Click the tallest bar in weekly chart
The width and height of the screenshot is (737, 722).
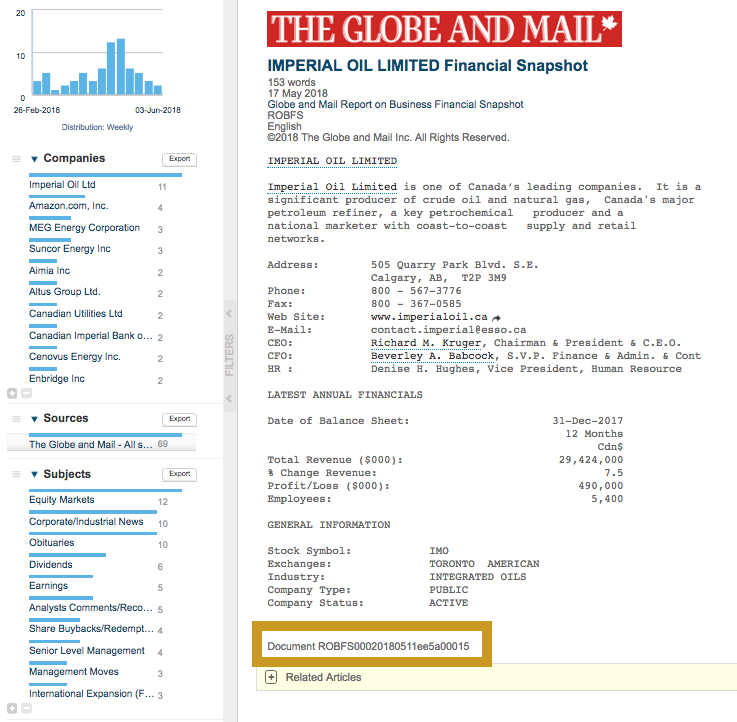tap(121, 67)
